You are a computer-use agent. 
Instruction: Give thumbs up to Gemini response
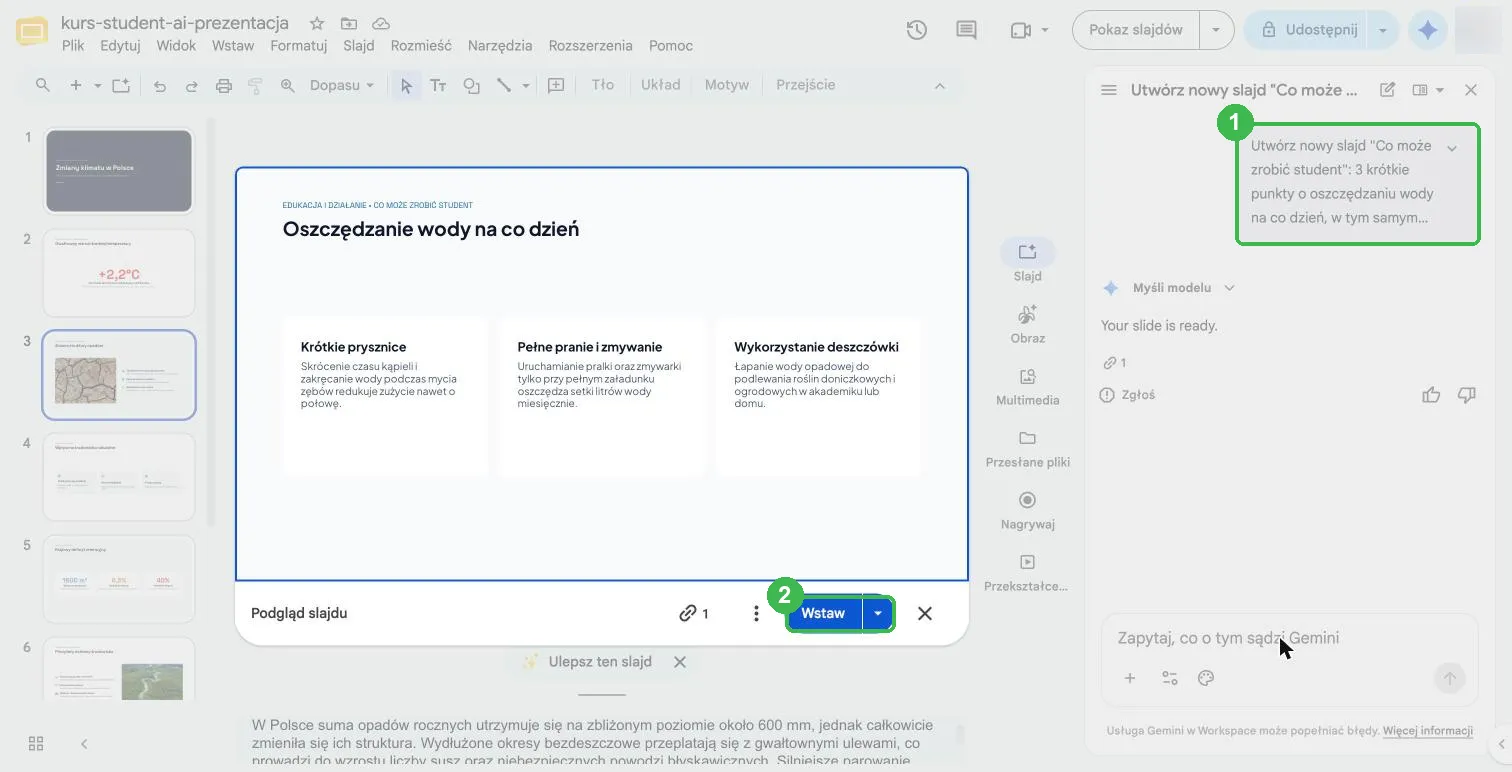tap(1431, 395)
